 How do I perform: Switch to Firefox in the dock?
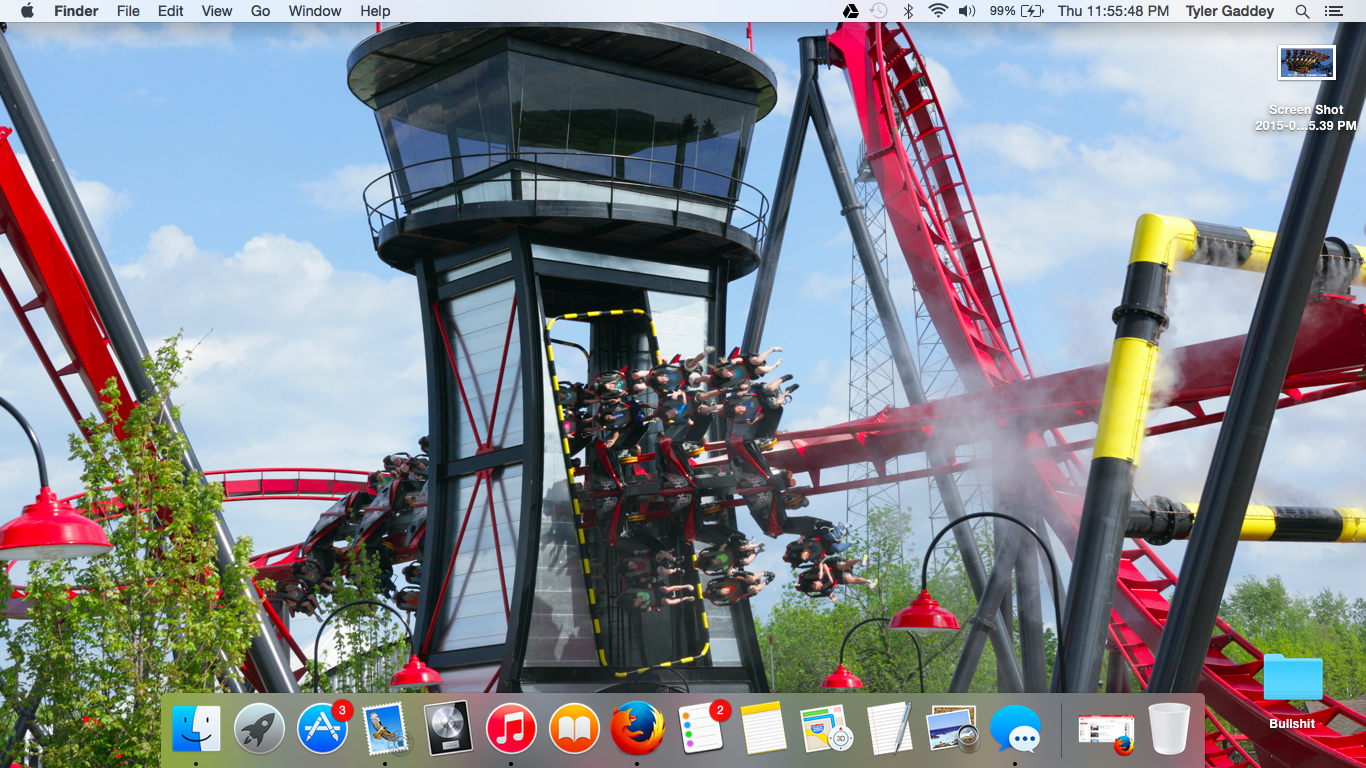point(637,728)
